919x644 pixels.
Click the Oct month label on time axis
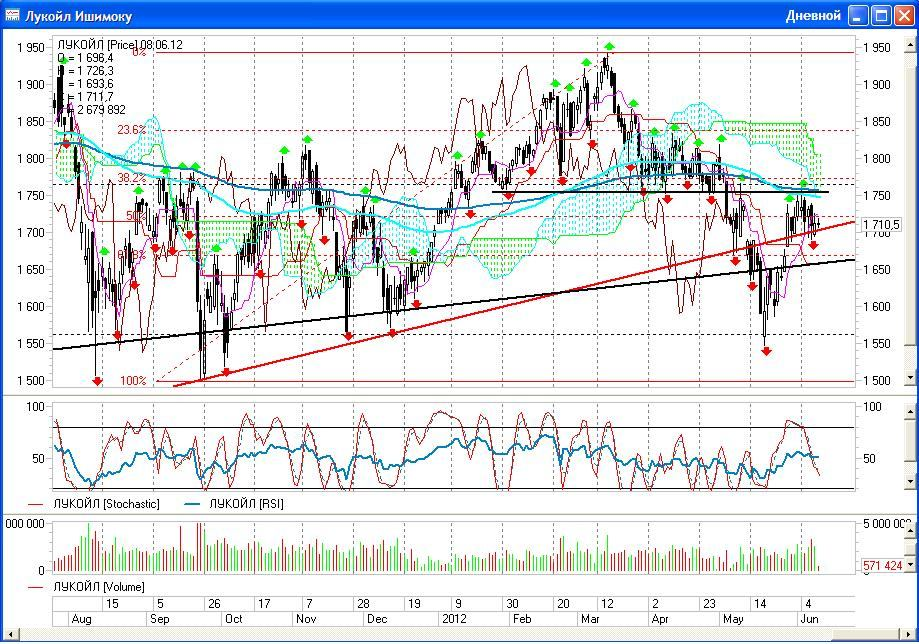pyautogui.click(x=234, y=619)
